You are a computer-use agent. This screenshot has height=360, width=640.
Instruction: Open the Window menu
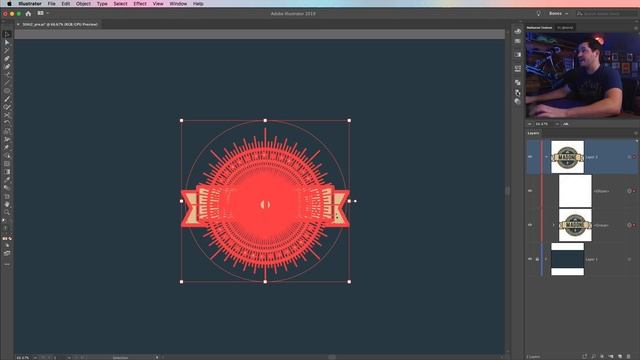178,4
